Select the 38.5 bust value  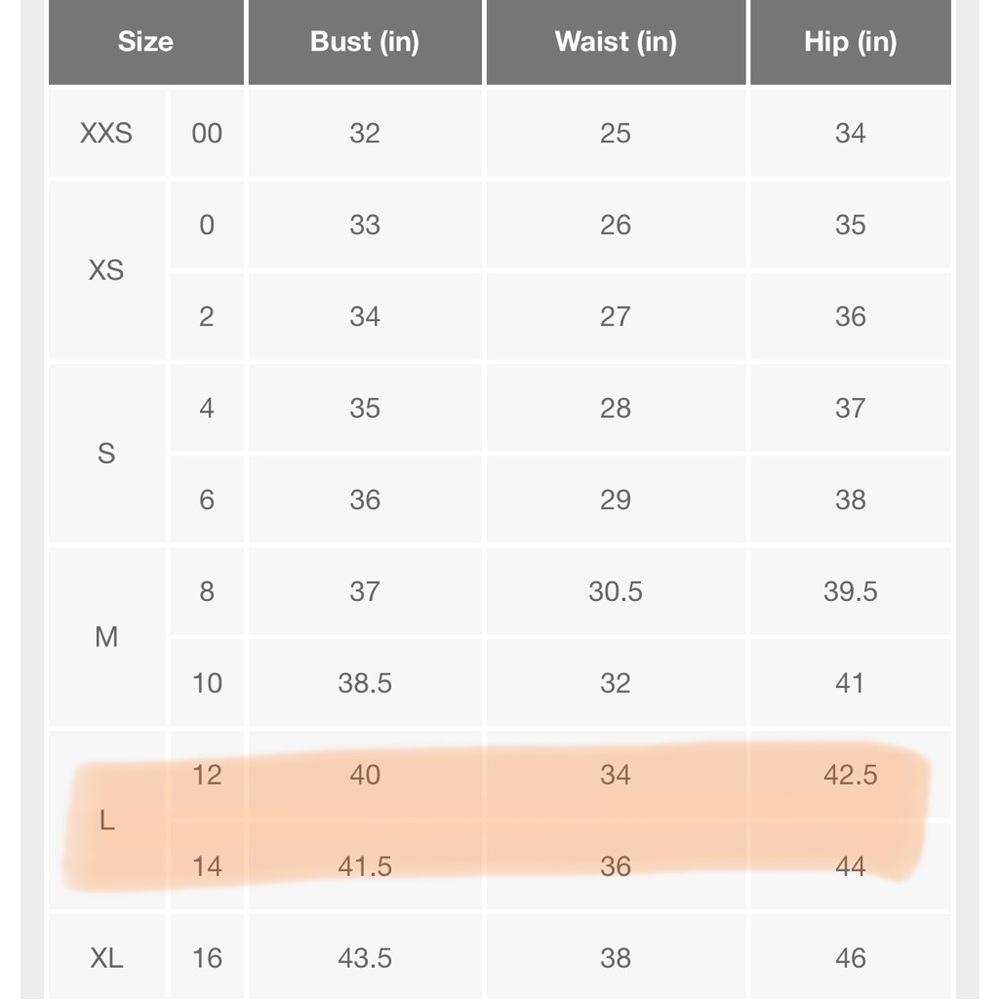(x=365, y=683)
